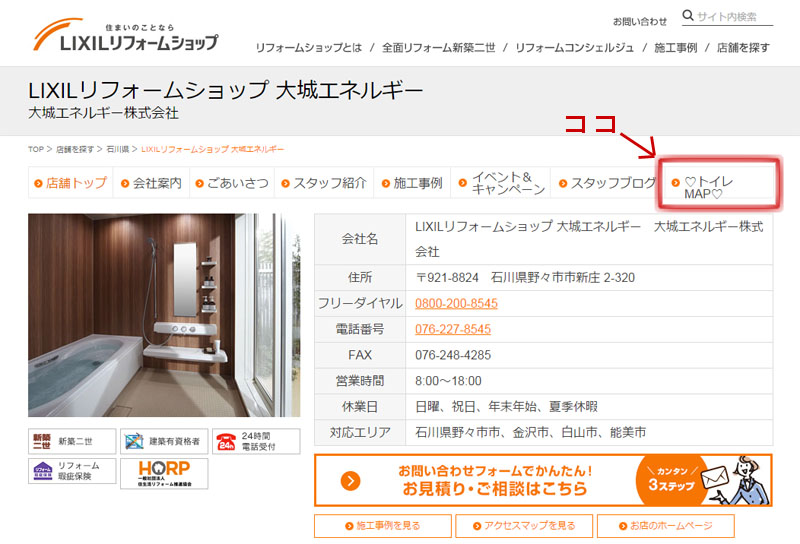Select the 施工事例 tab
The height and width of the screenshot is (544, 800).
pyautogui.click(x=412, y=183)
